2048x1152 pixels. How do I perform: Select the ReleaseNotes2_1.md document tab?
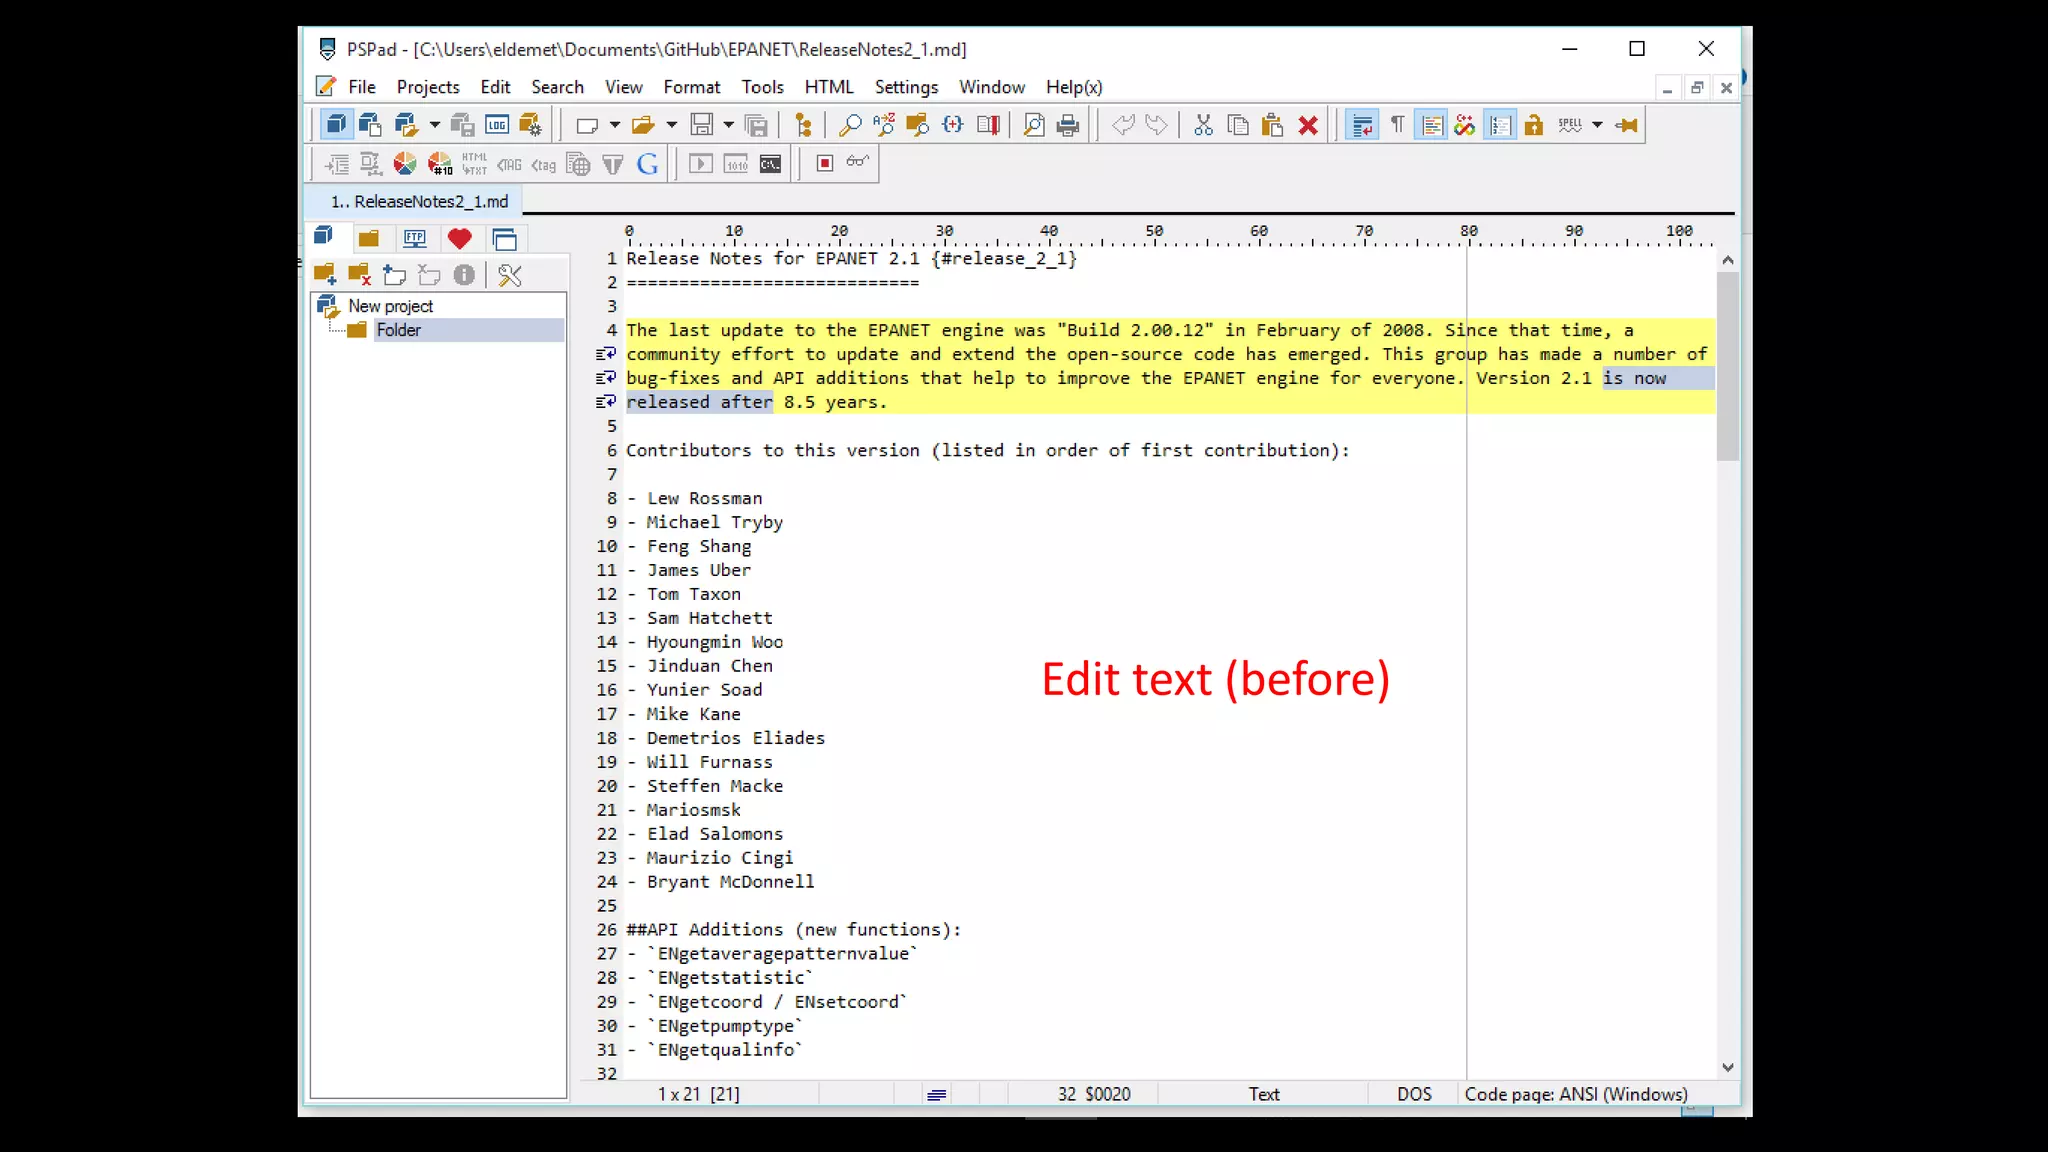point(414,201)
